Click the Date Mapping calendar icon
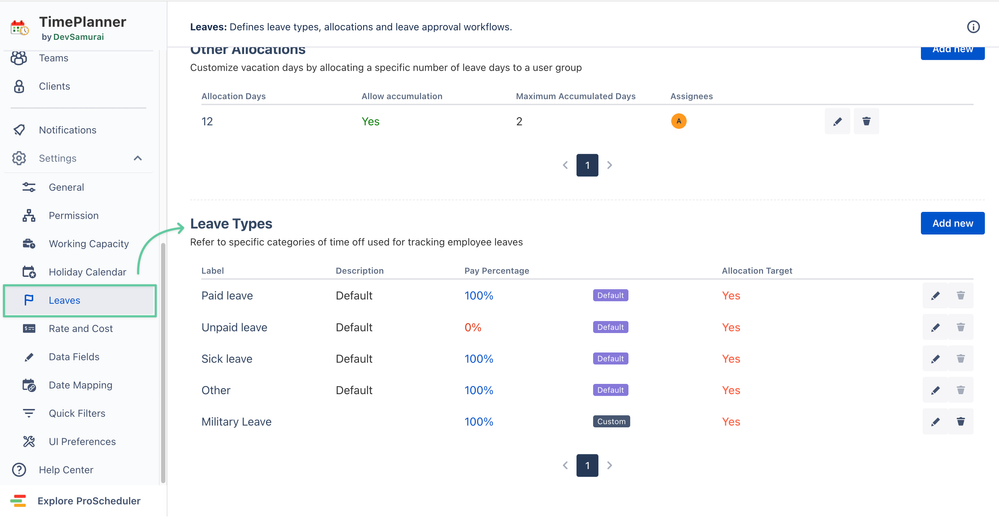The width and height of the screenshot is (999, 517). click(x=29, y=385)
